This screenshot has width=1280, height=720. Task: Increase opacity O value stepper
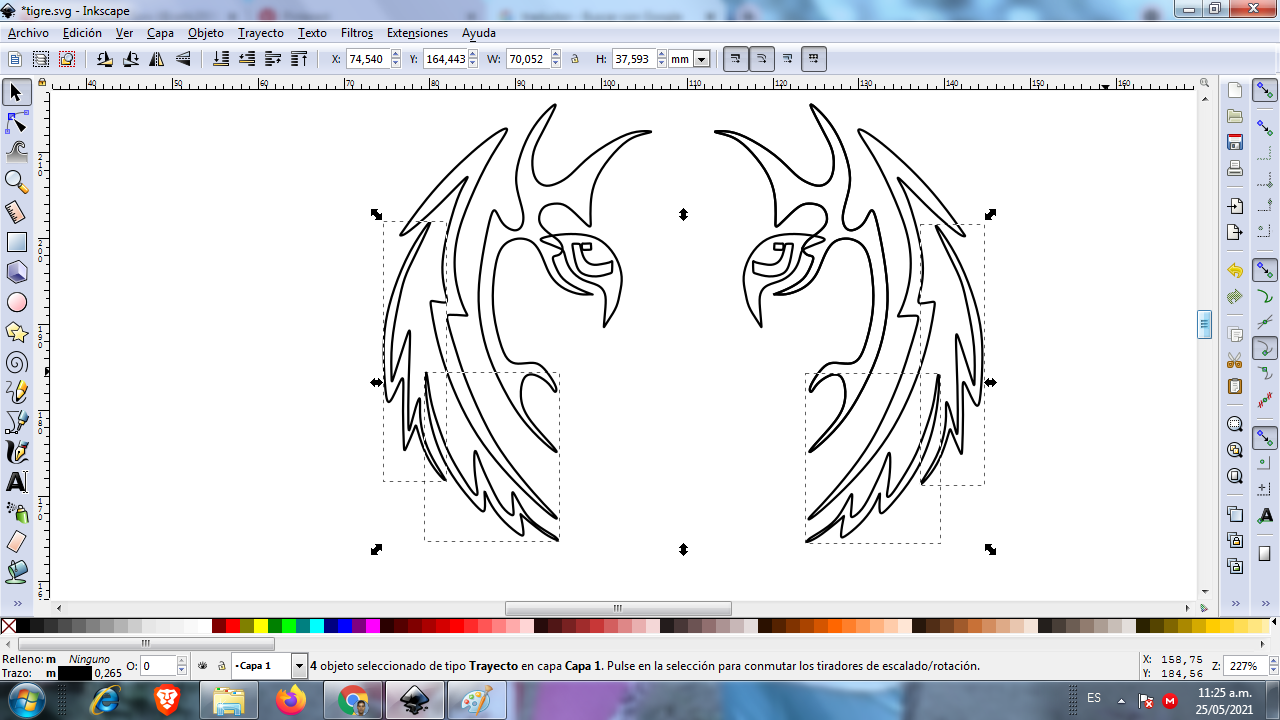(x=183, y=661)
